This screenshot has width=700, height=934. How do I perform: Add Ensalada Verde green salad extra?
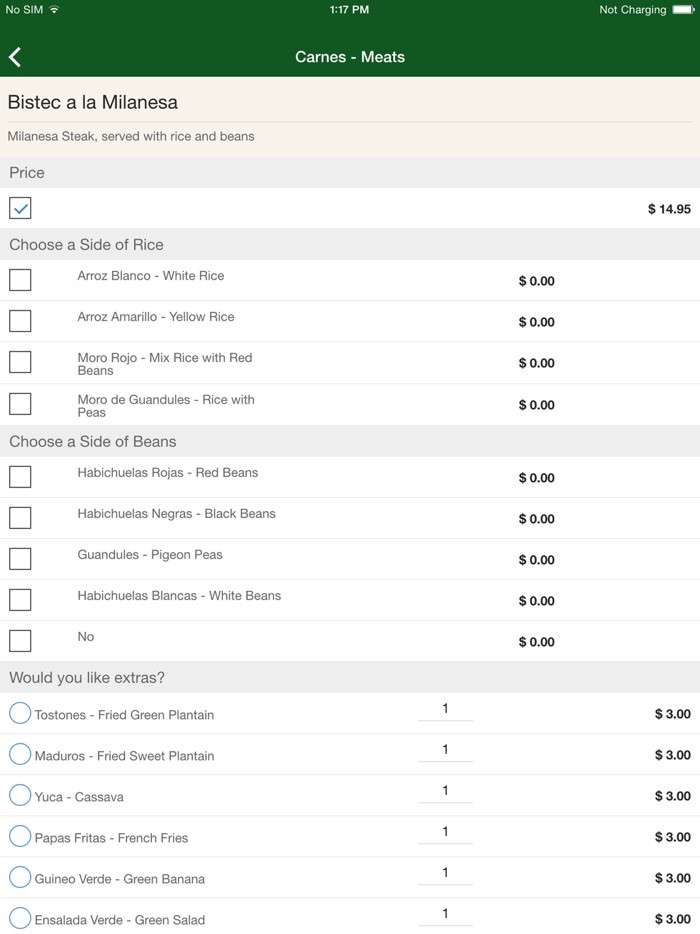tap(20, 918)
